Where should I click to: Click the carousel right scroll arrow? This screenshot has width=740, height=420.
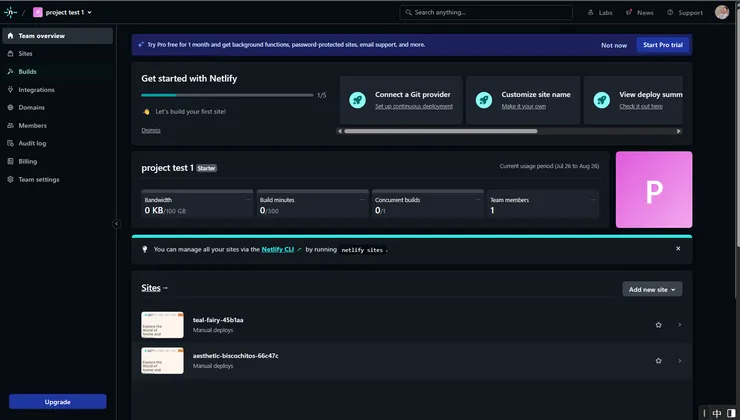click(x=679, y=131)
